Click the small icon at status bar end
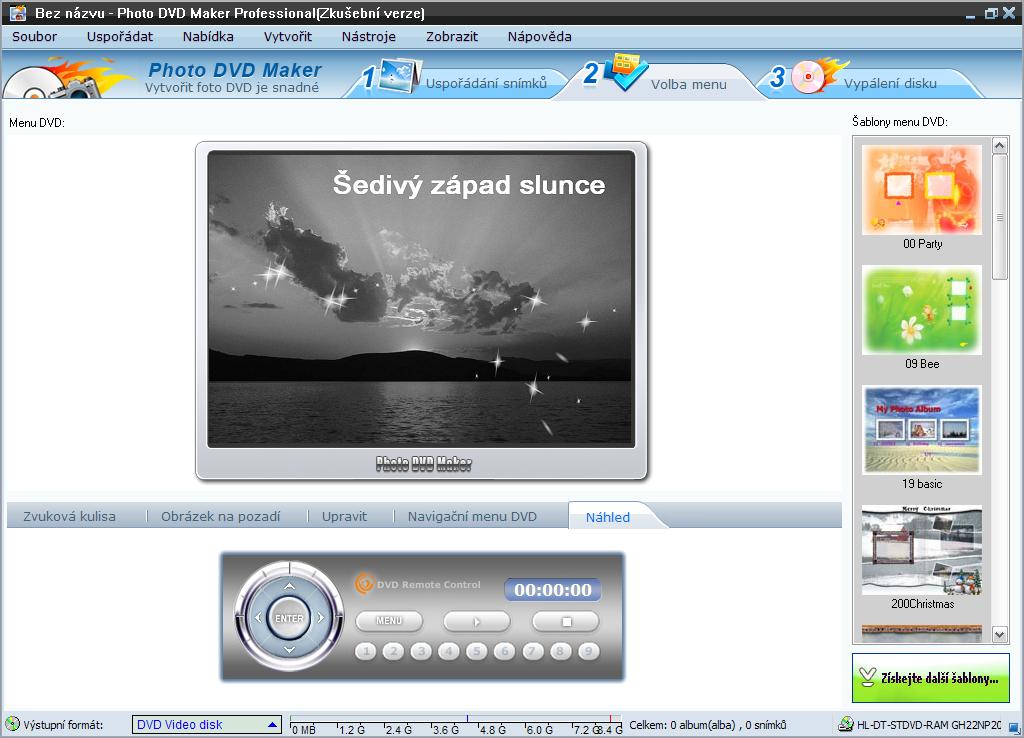This screenshot has width=1024, height=738. coord(1014,726)
